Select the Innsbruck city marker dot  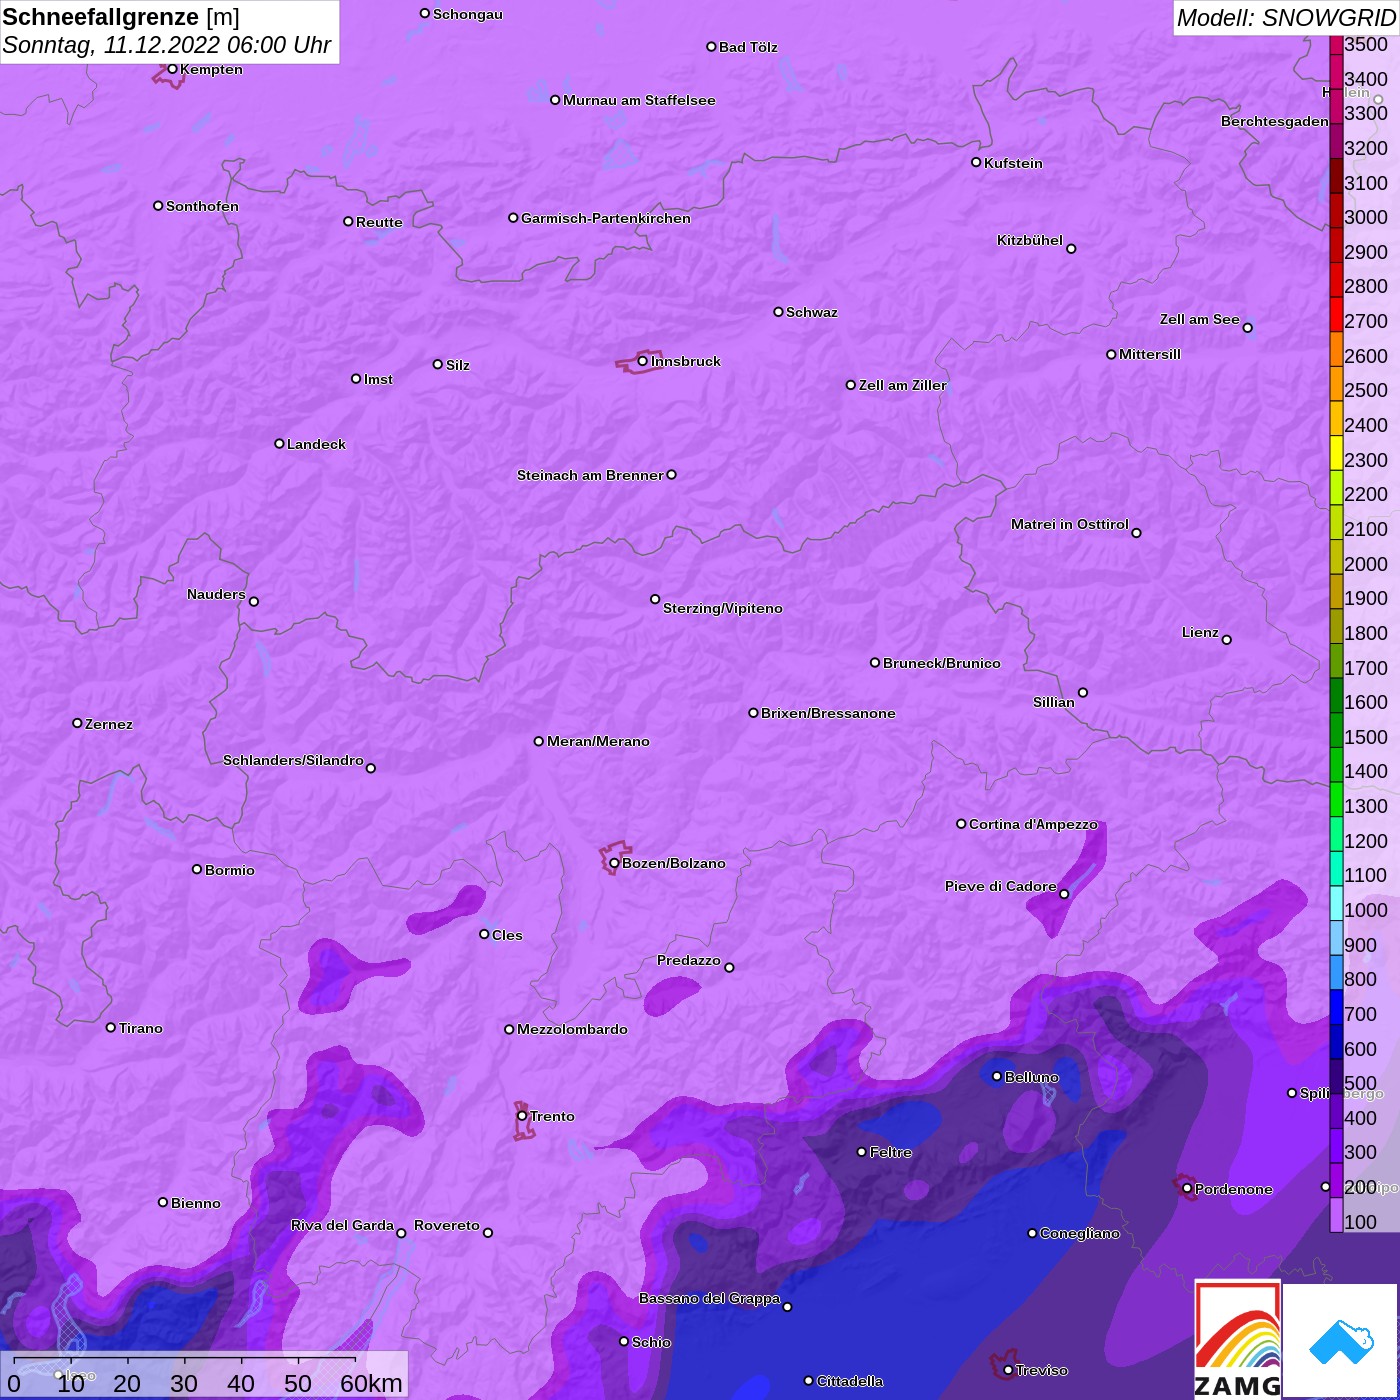pyautogui.click(x=642, y=361)
